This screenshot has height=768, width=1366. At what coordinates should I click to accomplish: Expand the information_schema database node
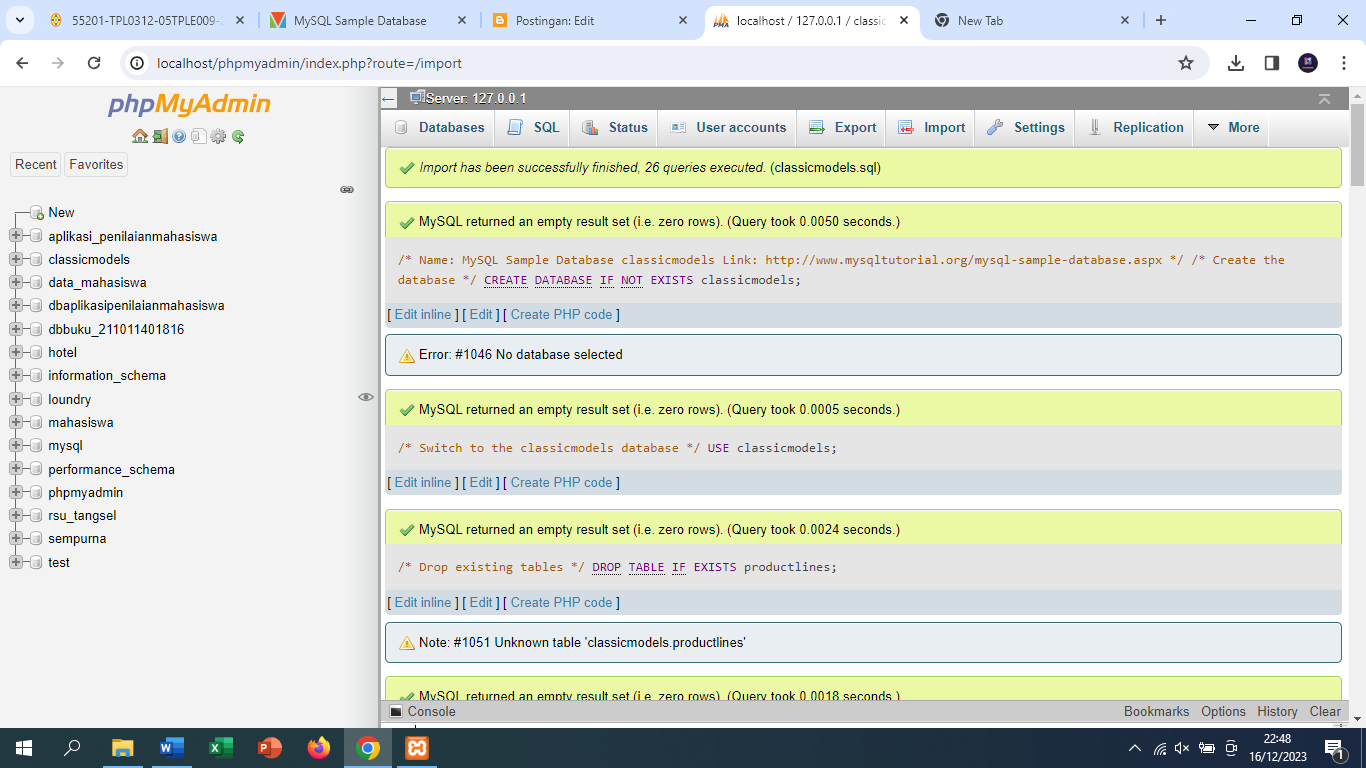tap(16, 375)
